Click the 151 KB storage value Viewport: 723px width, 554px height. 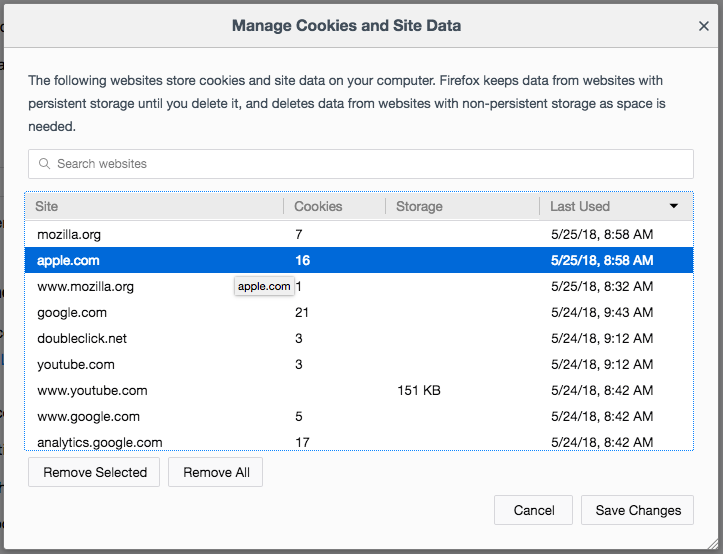coord(419,390)
